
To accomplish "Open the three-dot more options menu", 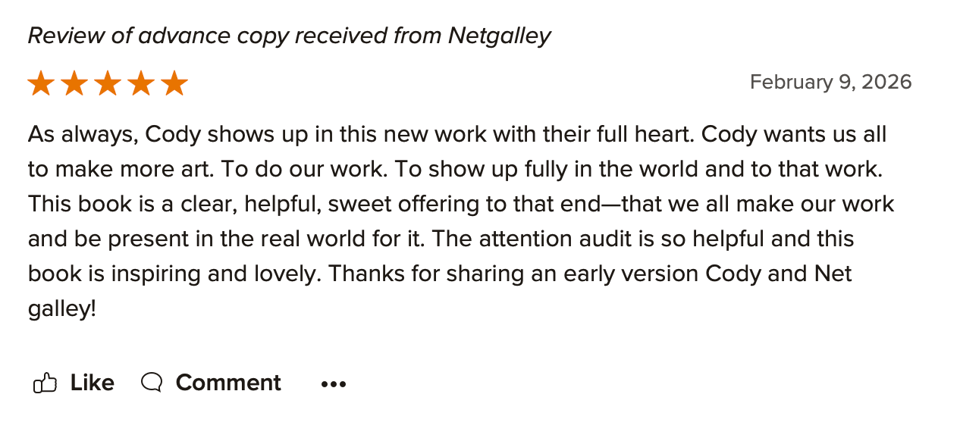I will click(x=333, y=384).
